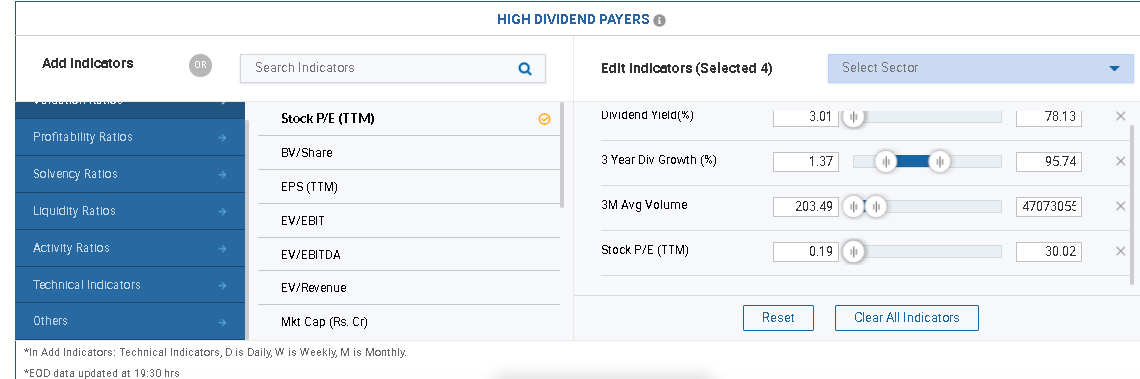The width and height of the screenshot is (1140, 379).
Task: Click the Edit Indicators panel scrollbar
Action: click(x=1131, y=204)
